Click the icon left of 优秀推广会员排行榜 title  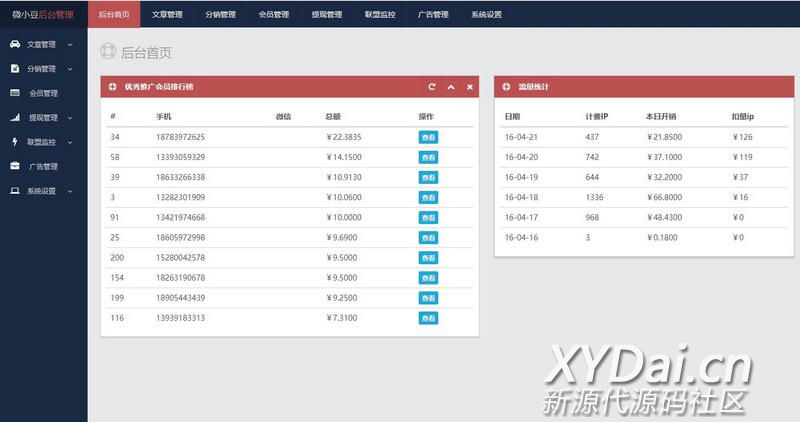(113, 87)
